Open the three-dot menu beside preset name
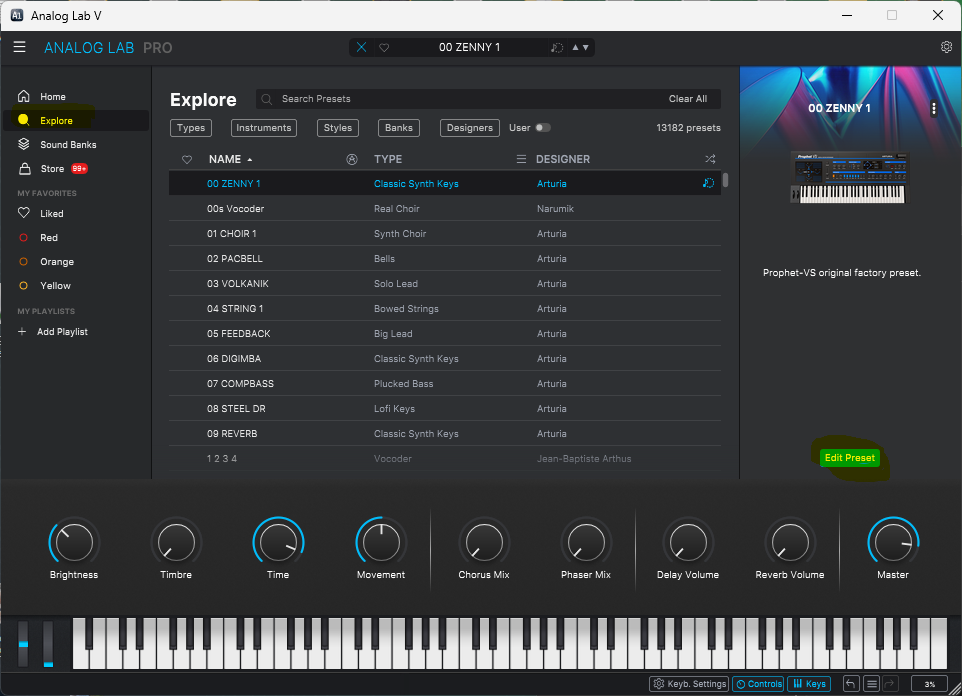962x696 pixels. tap(933, 108)
